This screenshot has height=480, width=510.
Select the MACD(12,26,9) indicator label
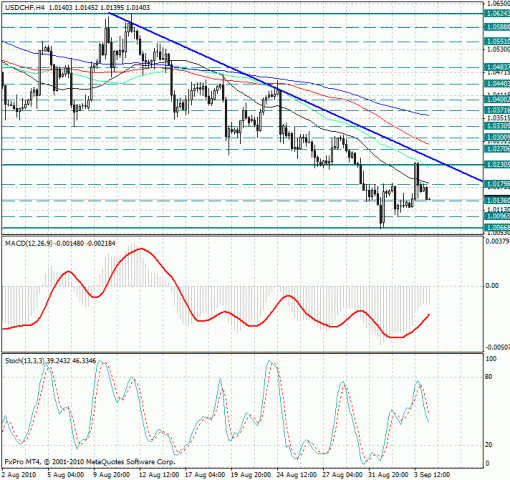click(29, 244)
